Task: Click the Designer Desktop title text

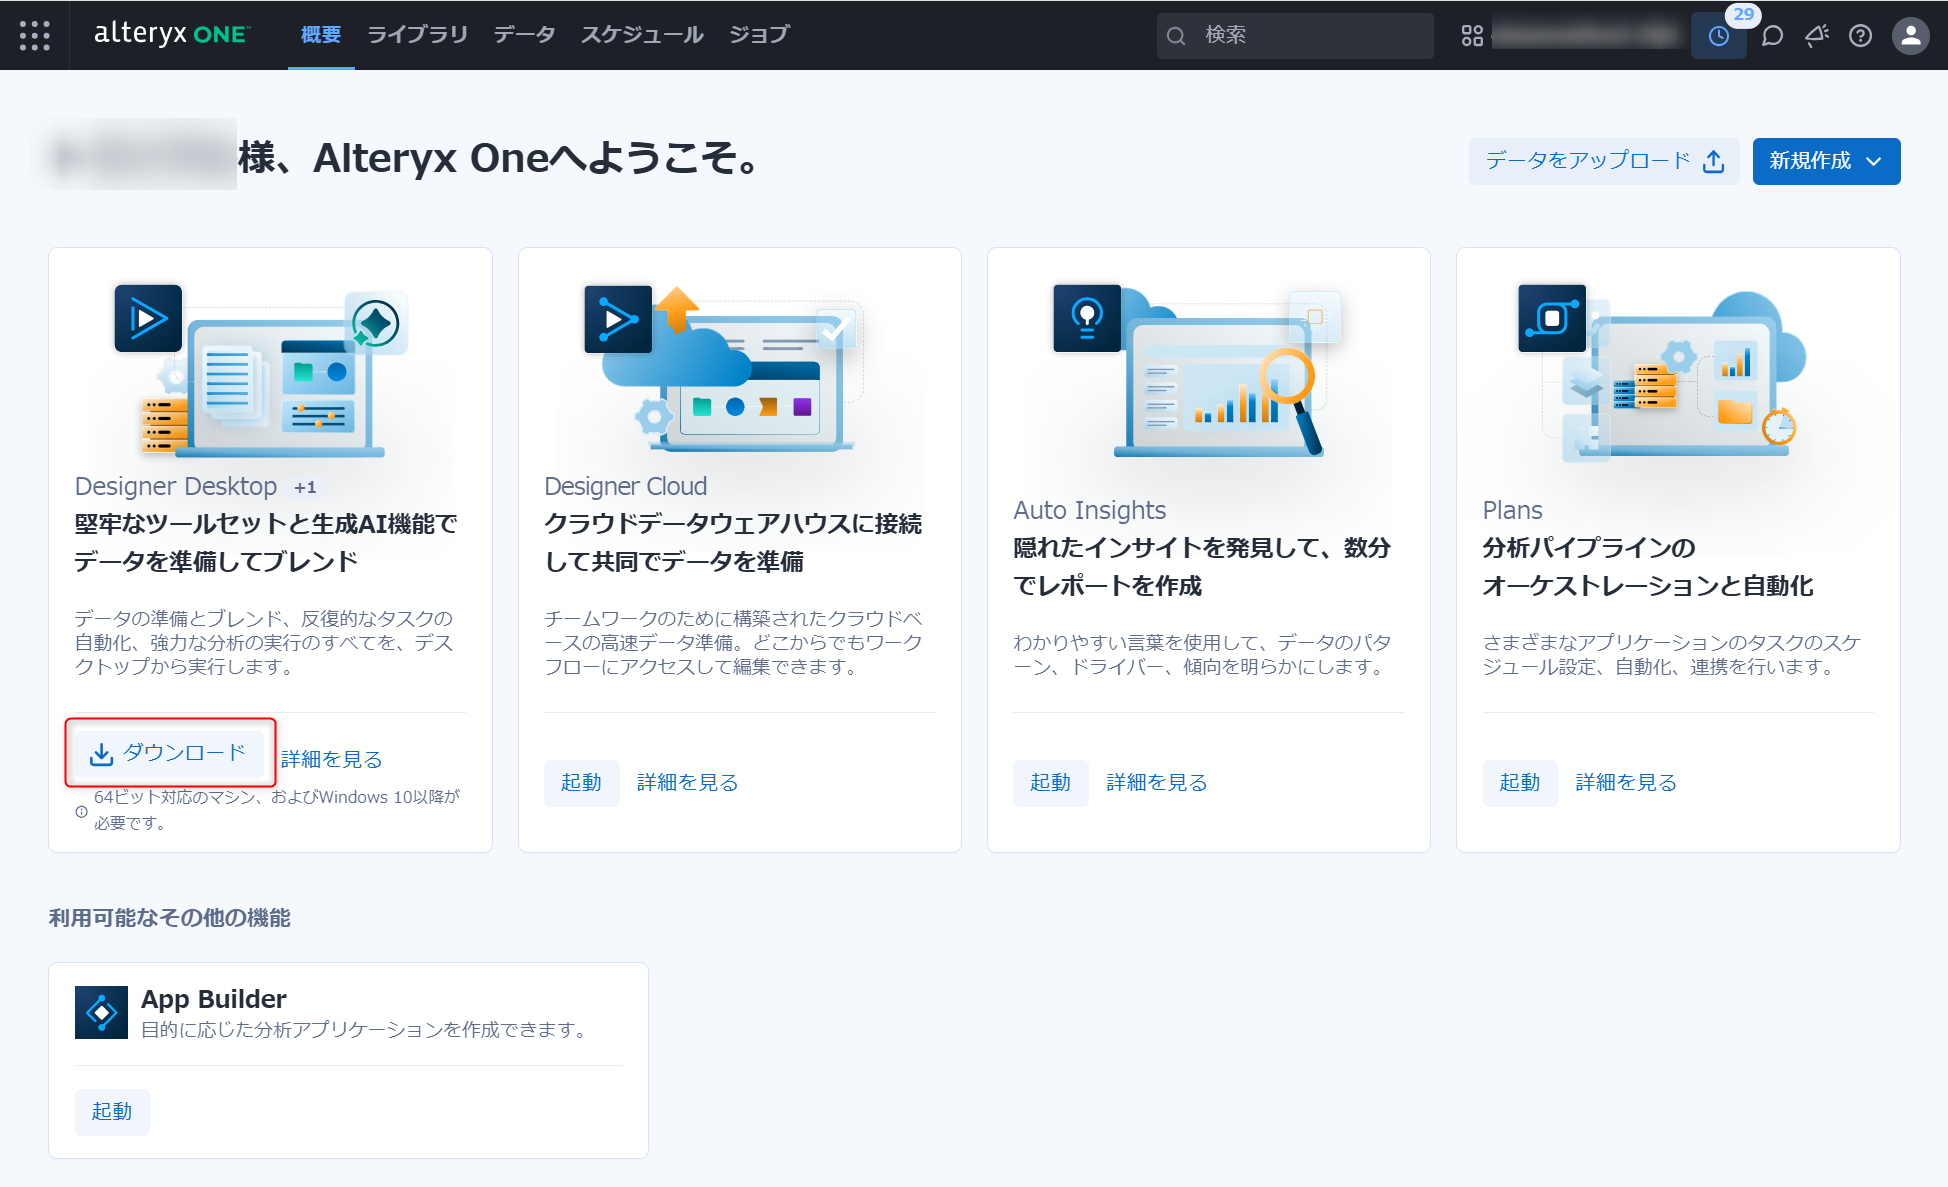Action: 176,487
